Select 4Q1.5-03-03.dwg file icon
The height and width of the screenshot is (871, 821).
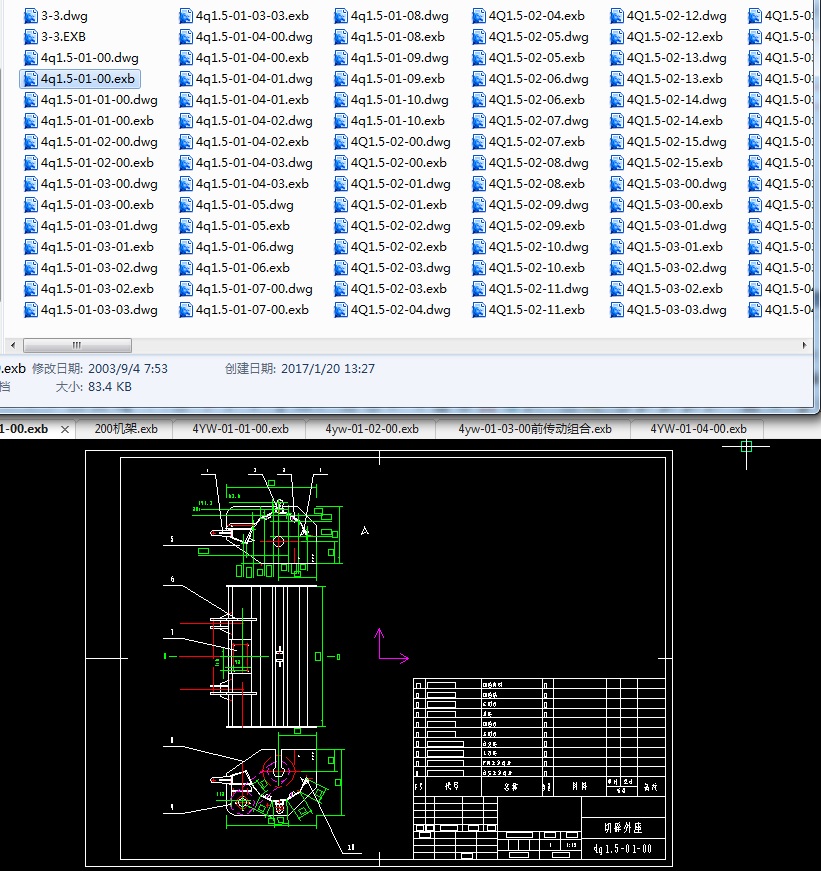tap(616, 310)
